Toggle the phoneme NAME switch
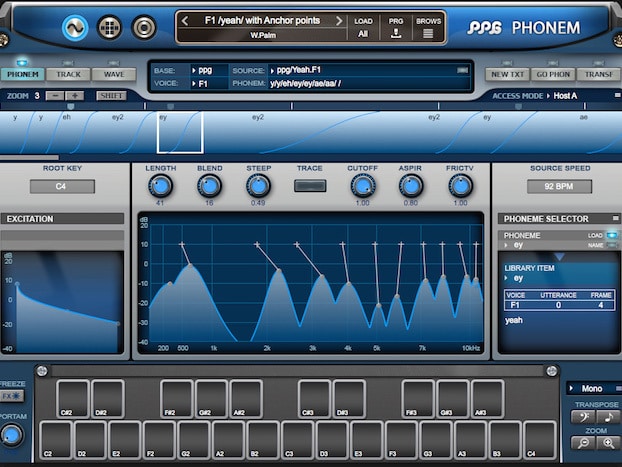The width and height of the screenshot is (622, 467). pos(612,245)
